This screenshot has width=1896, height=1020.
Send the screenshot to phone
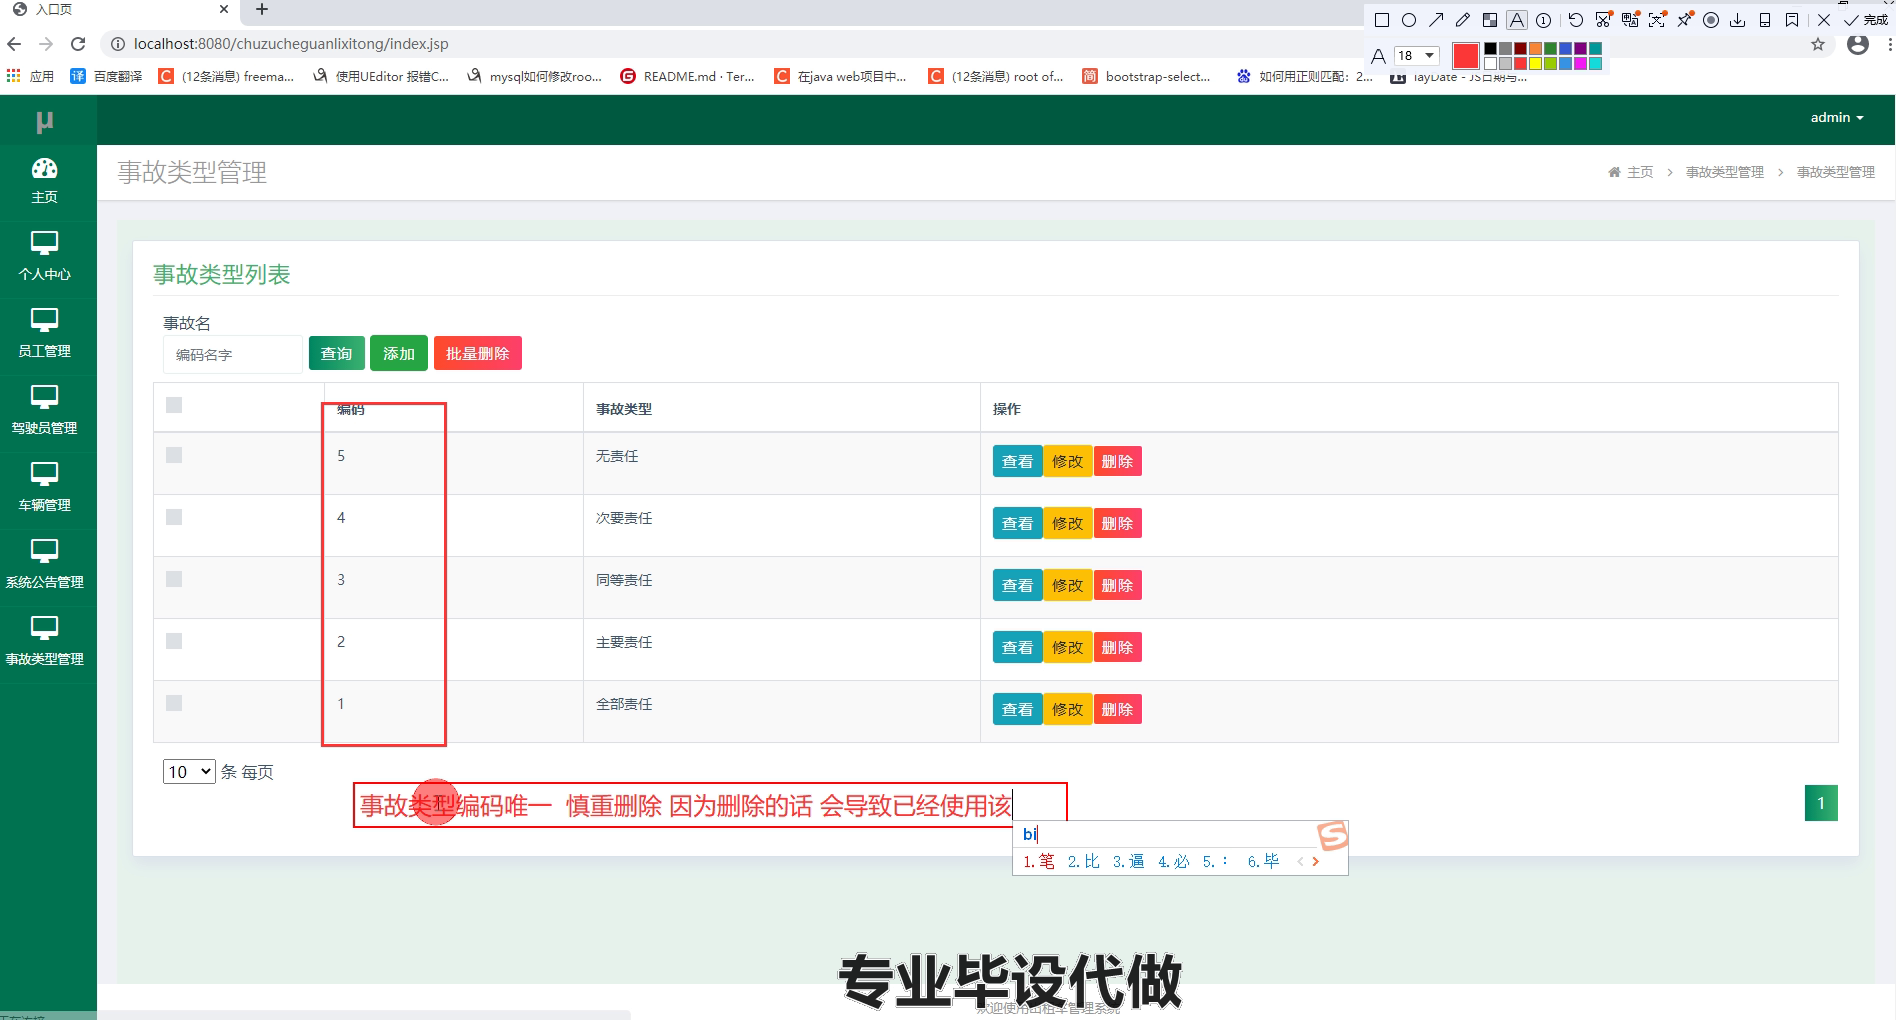[x=1765, y=20]
